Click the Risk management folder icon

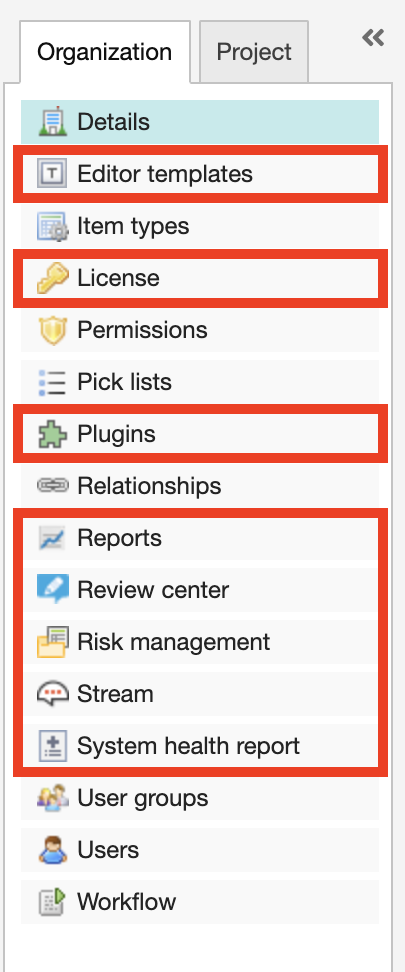click(x=53, y=642)
